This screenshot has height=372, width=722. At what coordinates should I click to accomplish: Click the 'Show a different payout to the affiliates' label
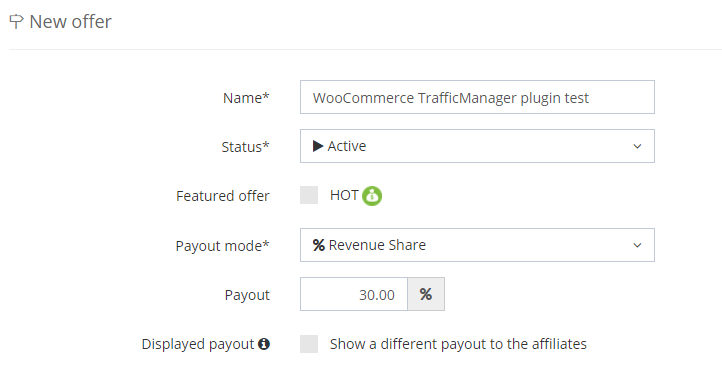458,344
